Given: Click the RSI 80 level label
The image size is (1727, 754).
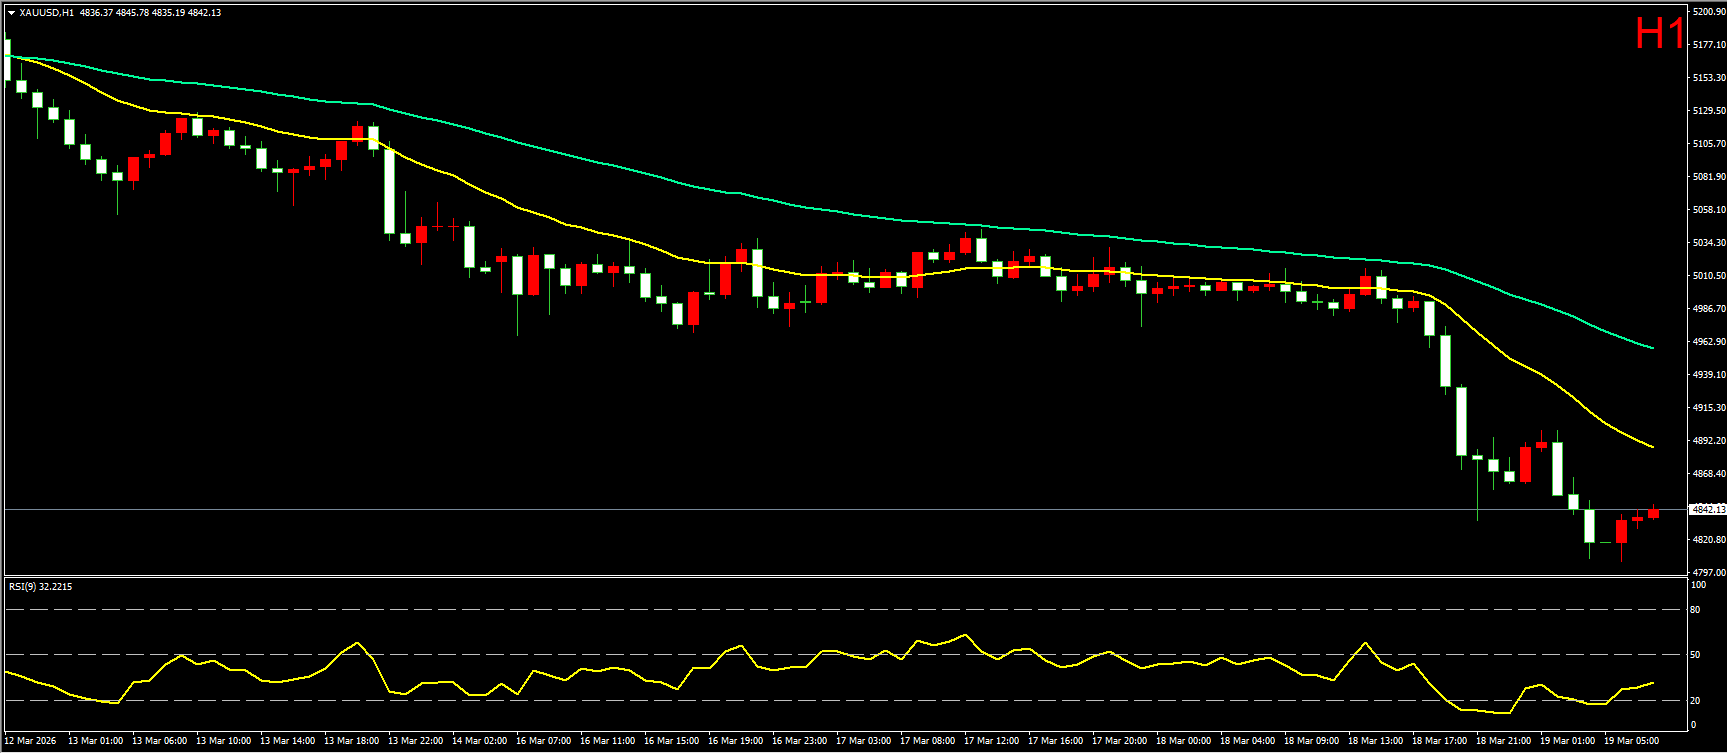Looking at the screenshot, I should click(1695, 609).
